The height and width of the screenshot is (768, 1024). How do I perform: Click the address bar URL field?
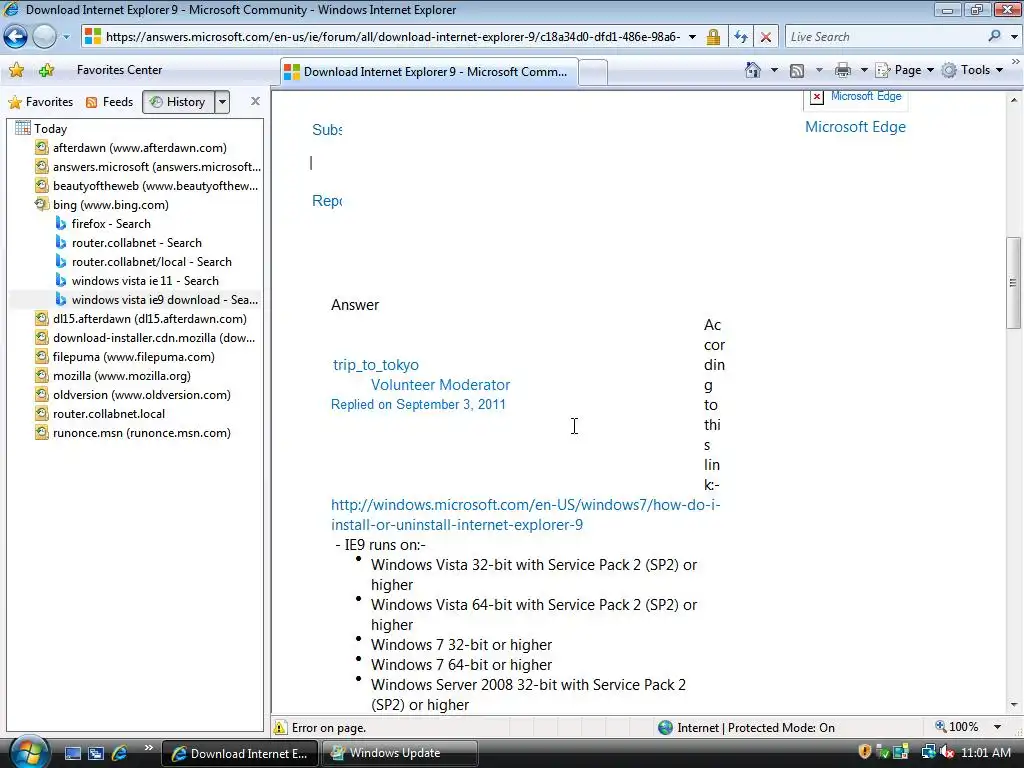click(392, 37)
